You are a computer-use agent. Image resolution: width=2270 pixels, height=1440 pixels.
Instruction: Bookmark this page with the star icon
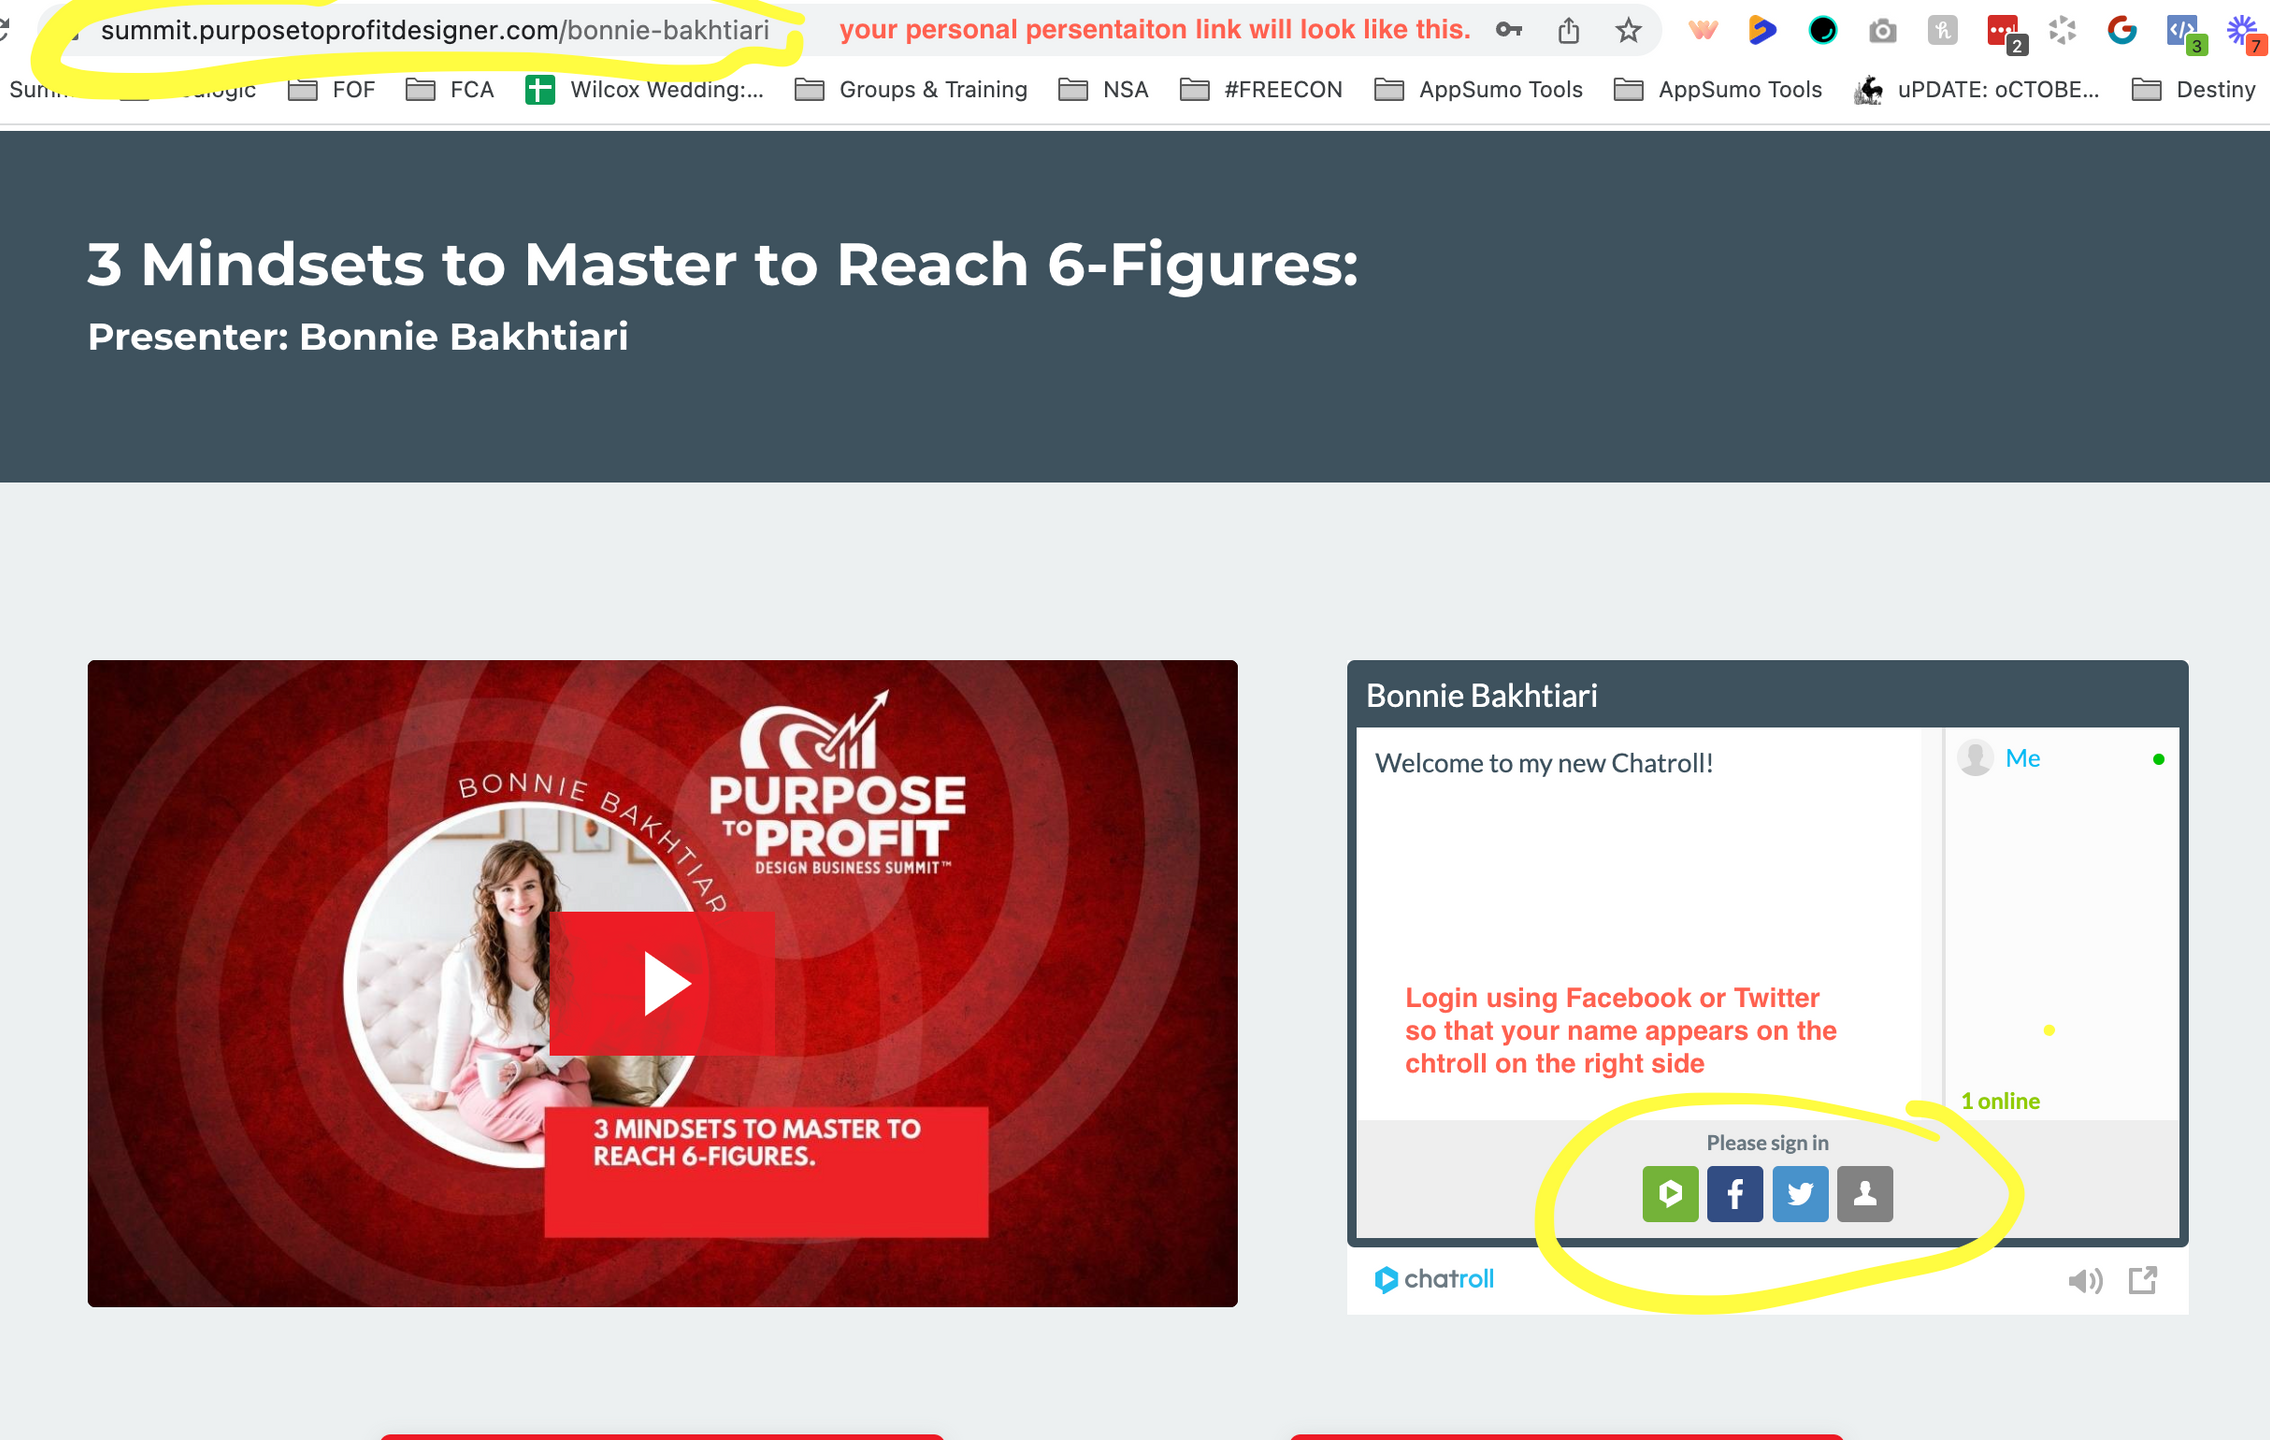[1628, 31]
